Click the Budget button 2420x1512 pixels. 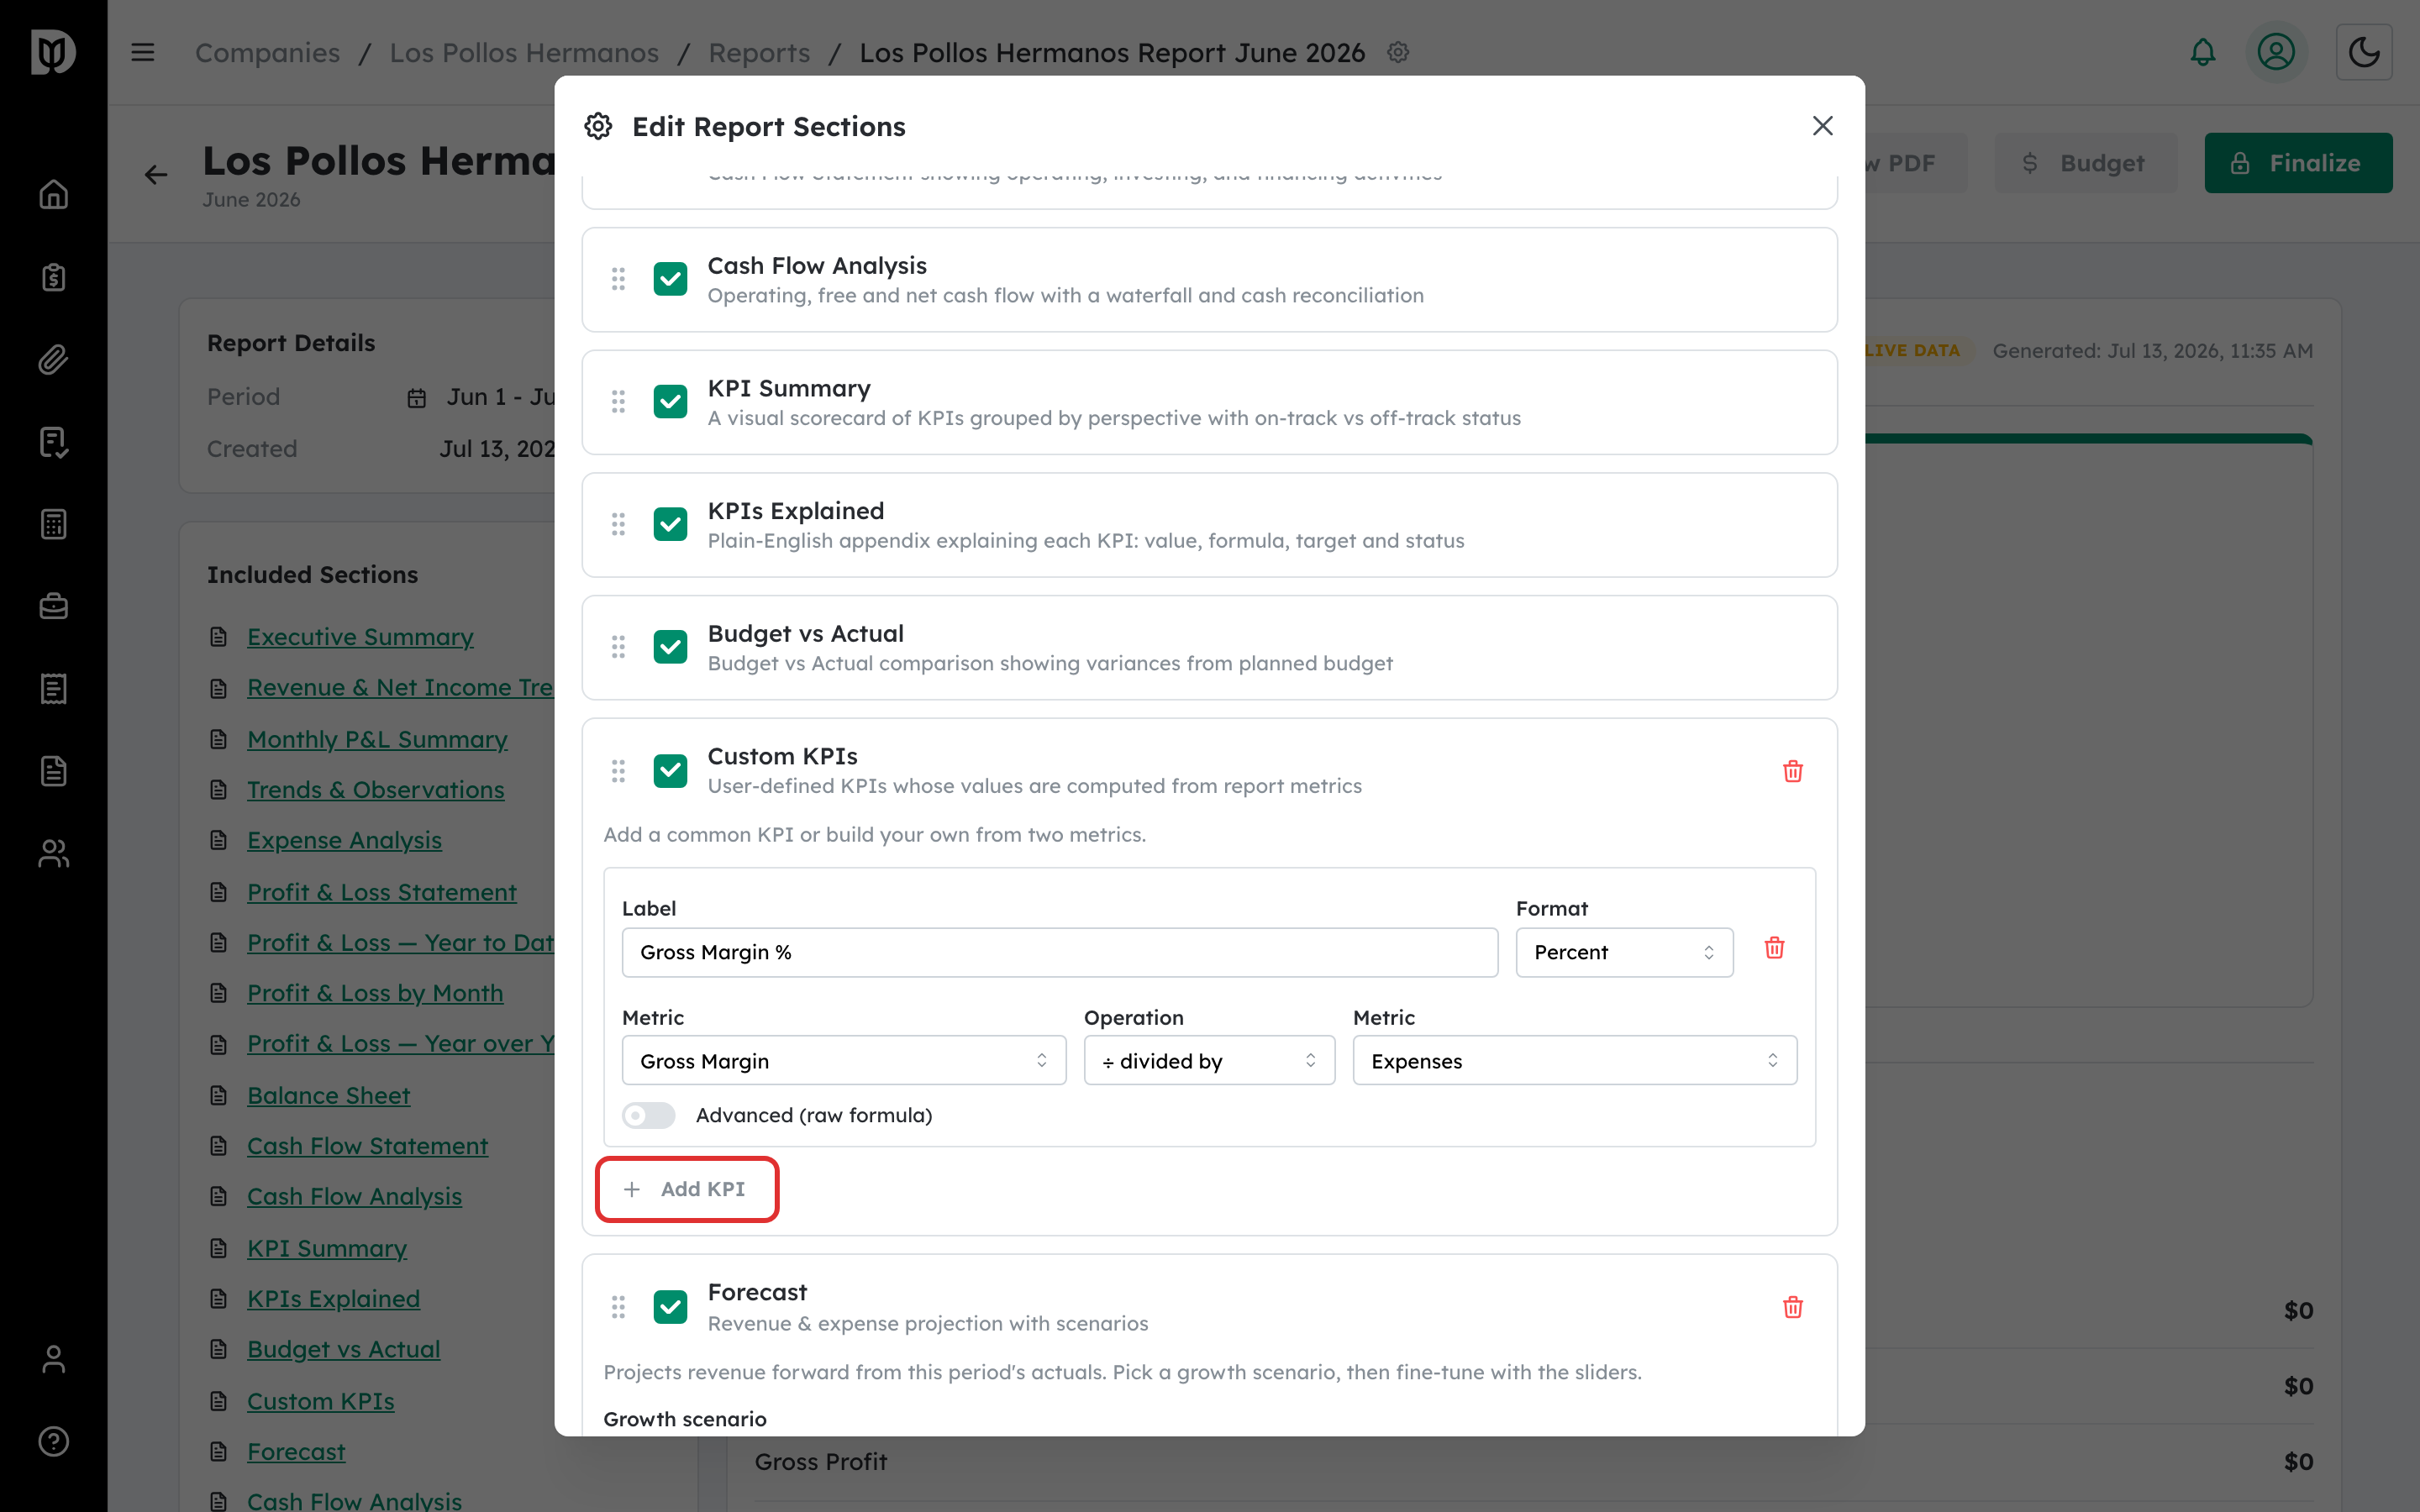[2085, 163]
